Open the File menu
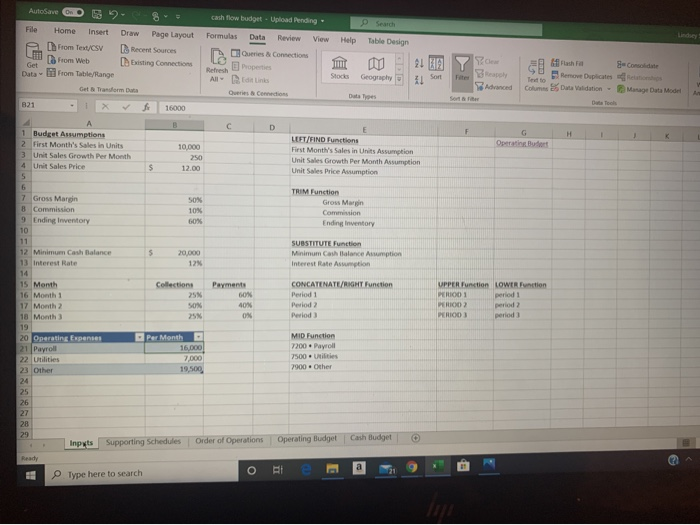Image resolution: width=700 pixels, height=525 pixels. (x=31, y=29)
